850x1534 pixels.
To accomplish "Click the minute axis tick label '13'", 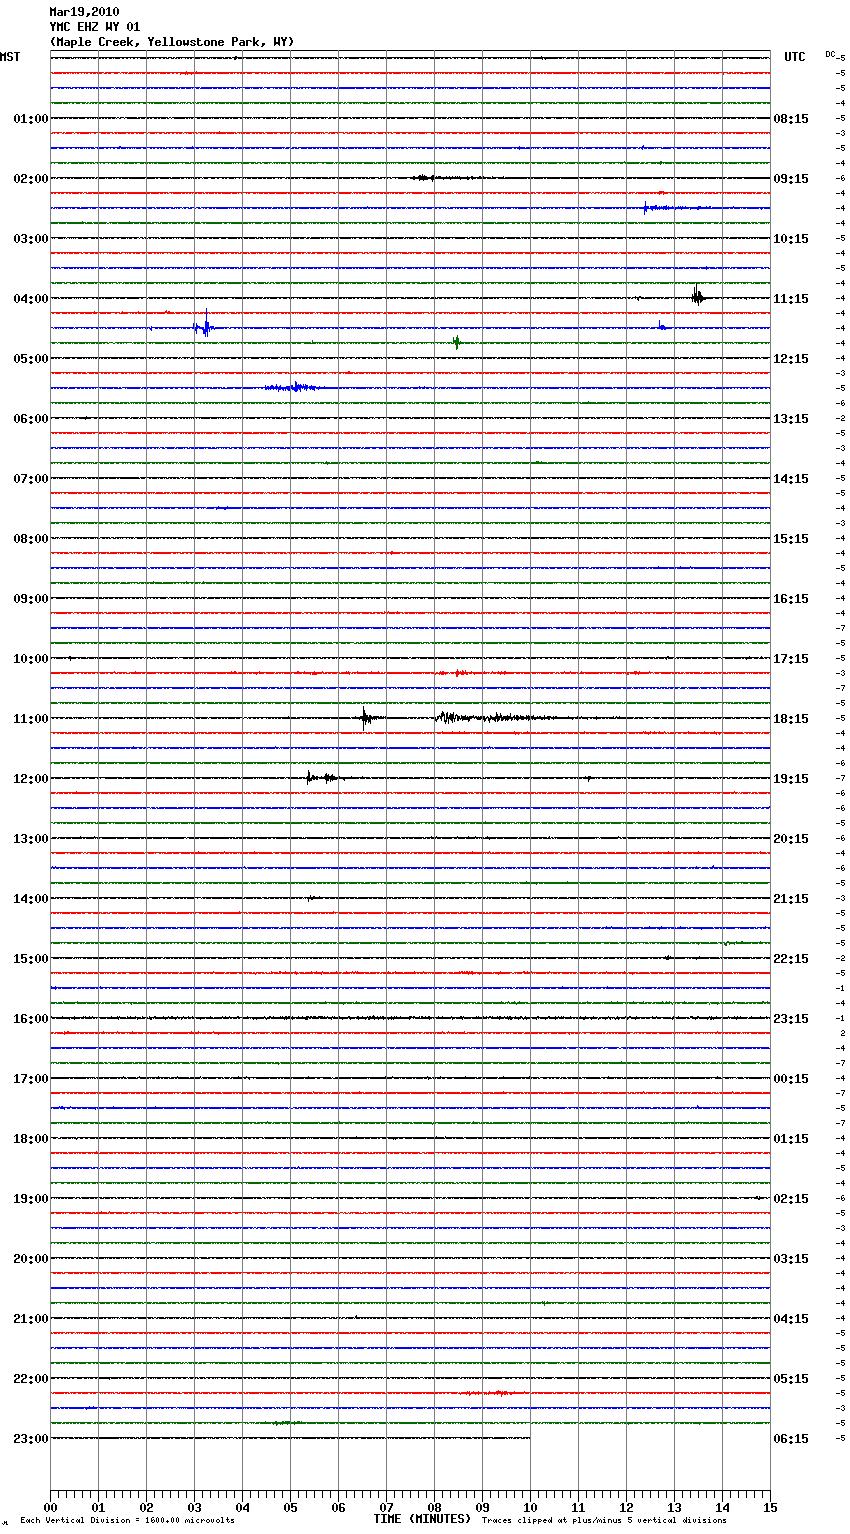I will coord(674,1507).
